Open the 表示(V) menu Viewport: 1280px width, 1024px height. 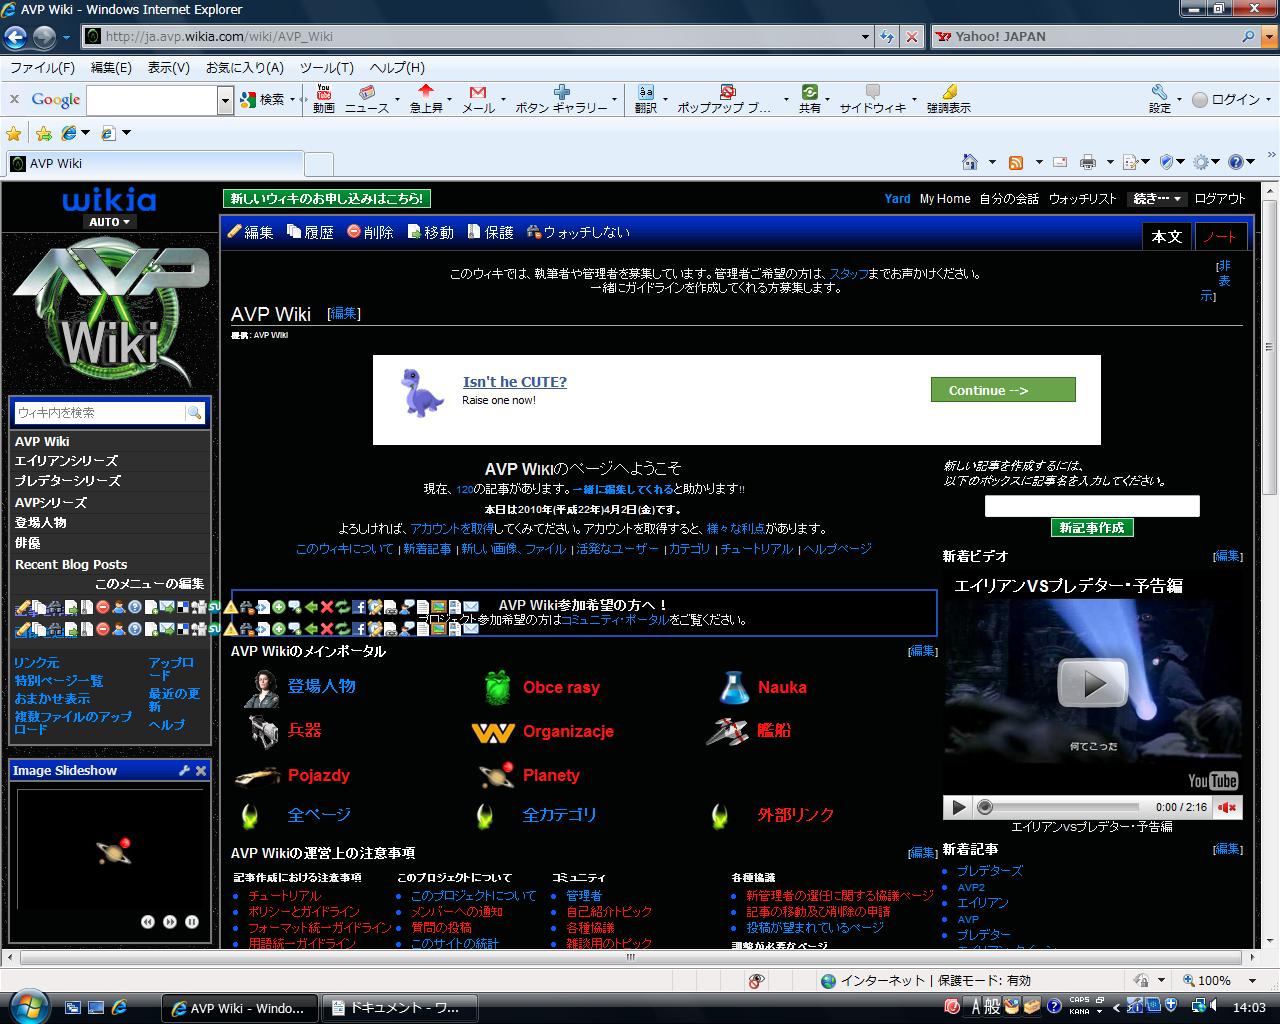(x=168, y=68)
